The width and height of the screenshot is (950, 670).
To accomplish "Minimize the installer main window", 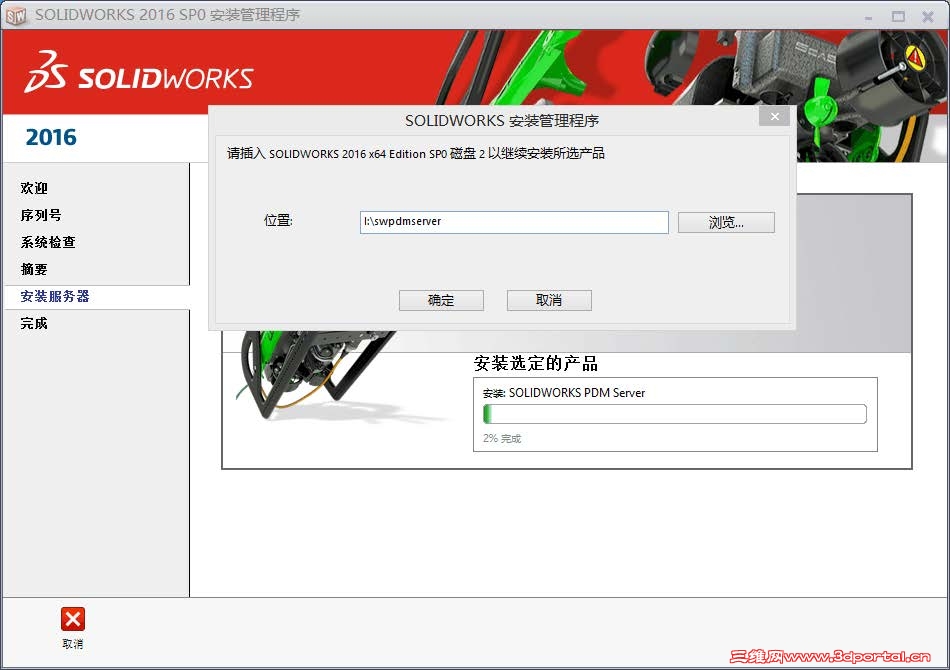I will [x=868, y=17].
